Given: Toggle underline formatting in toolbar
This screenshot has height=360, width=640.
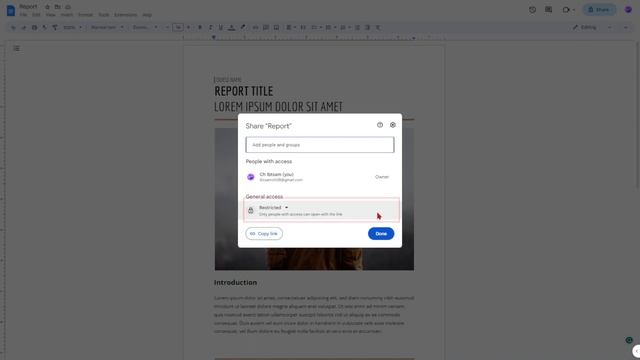Looking at the screenshot, I should tap(220, 27).
